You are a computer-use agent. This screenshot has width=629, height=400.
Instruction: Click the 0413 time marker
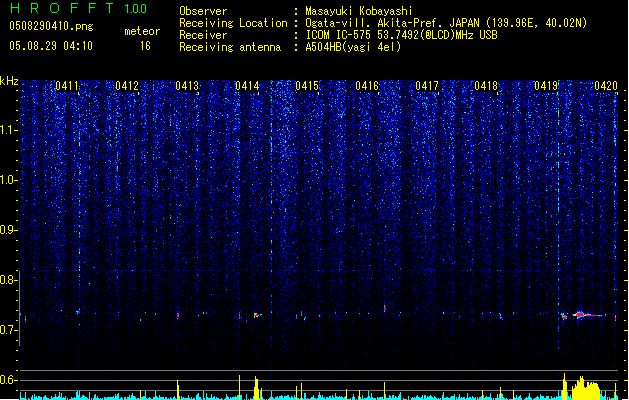(187, 86)
